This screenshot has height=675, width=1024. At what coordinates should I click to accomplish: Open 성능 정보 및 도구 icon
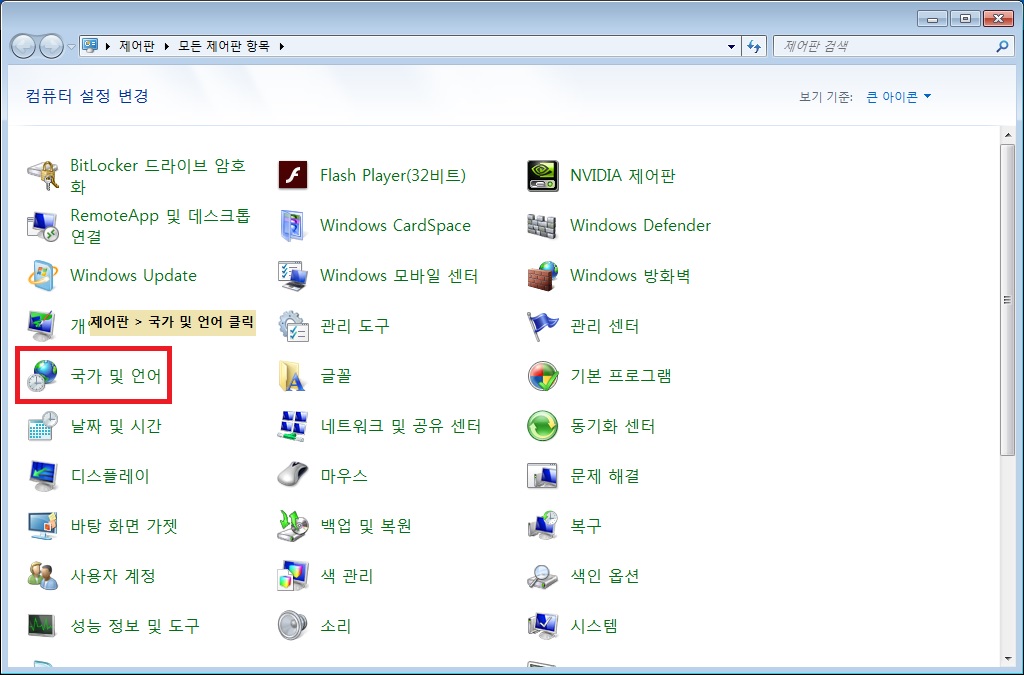pos(43,626)
